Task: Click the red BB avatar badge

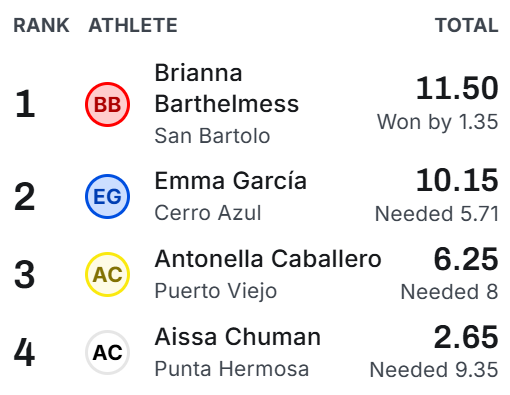Action: 107,104
